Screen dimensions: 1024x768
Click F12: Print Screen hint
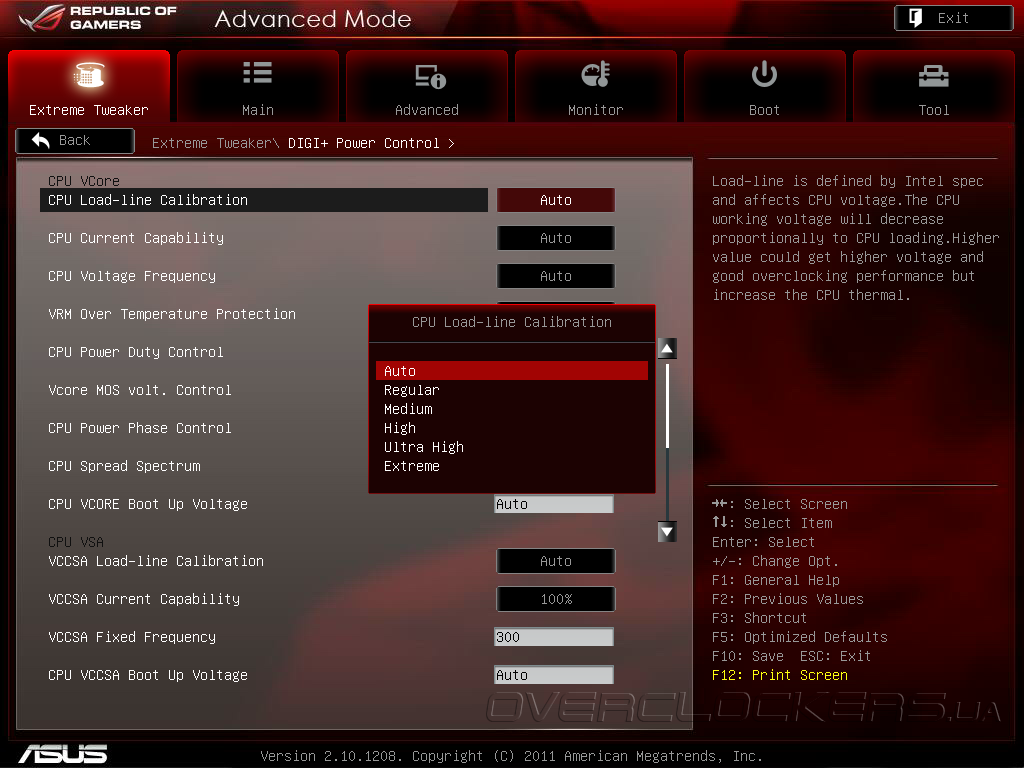pyautogui.click(x=780, y=675)
